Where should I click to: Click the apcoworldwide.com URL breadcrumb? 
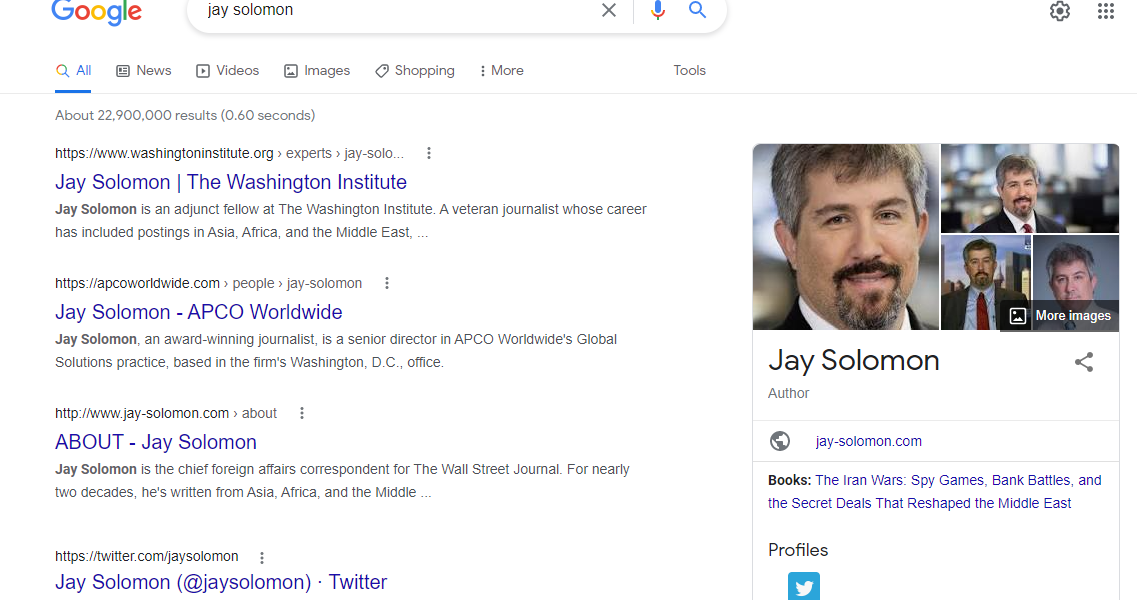(208, 283)
